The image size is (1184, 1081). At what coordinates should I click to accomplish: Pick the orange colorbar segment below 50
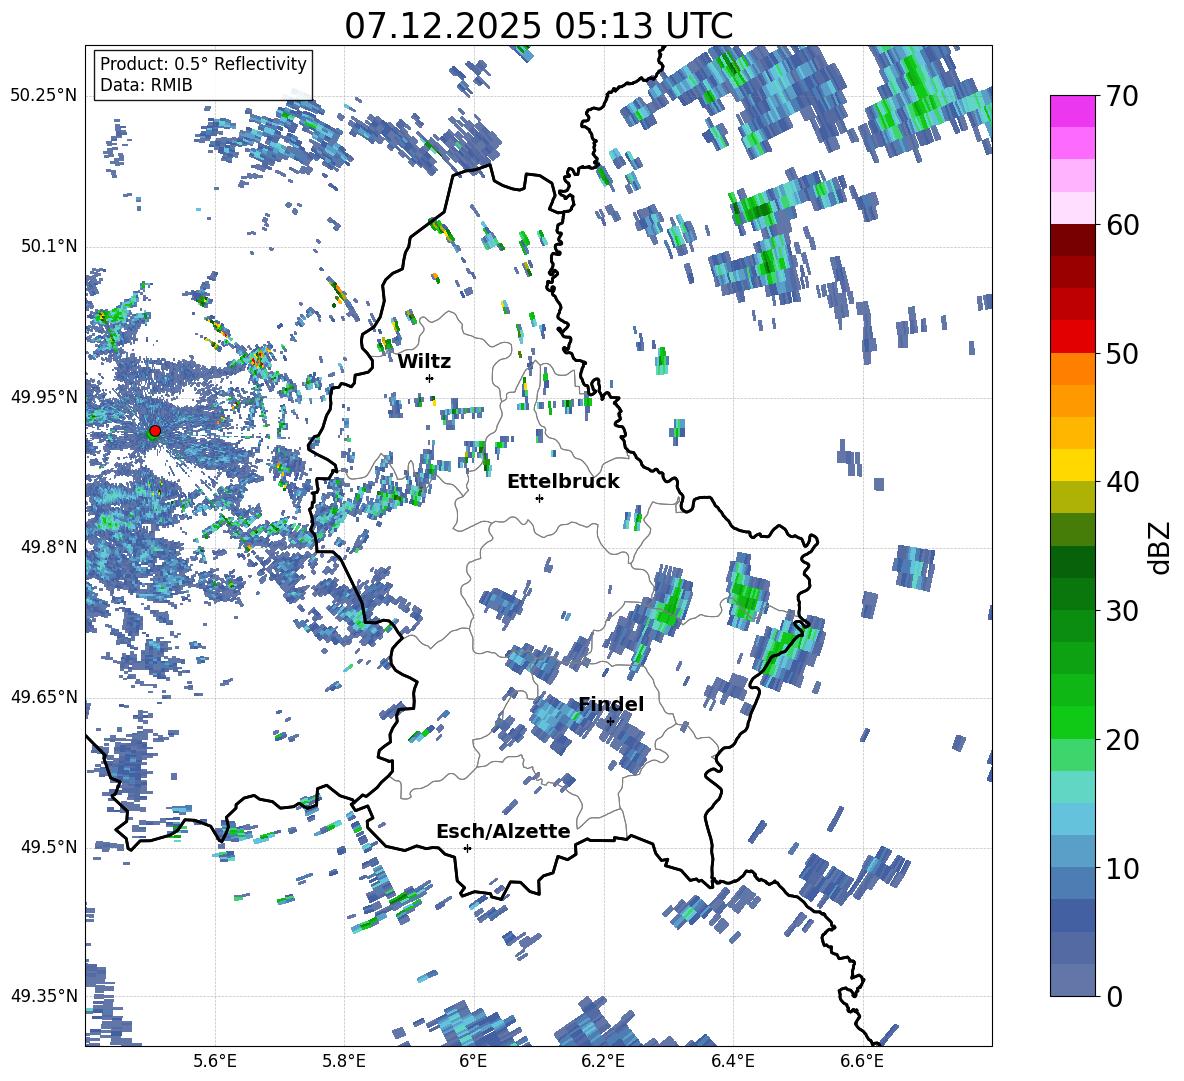pos(1072,369)
